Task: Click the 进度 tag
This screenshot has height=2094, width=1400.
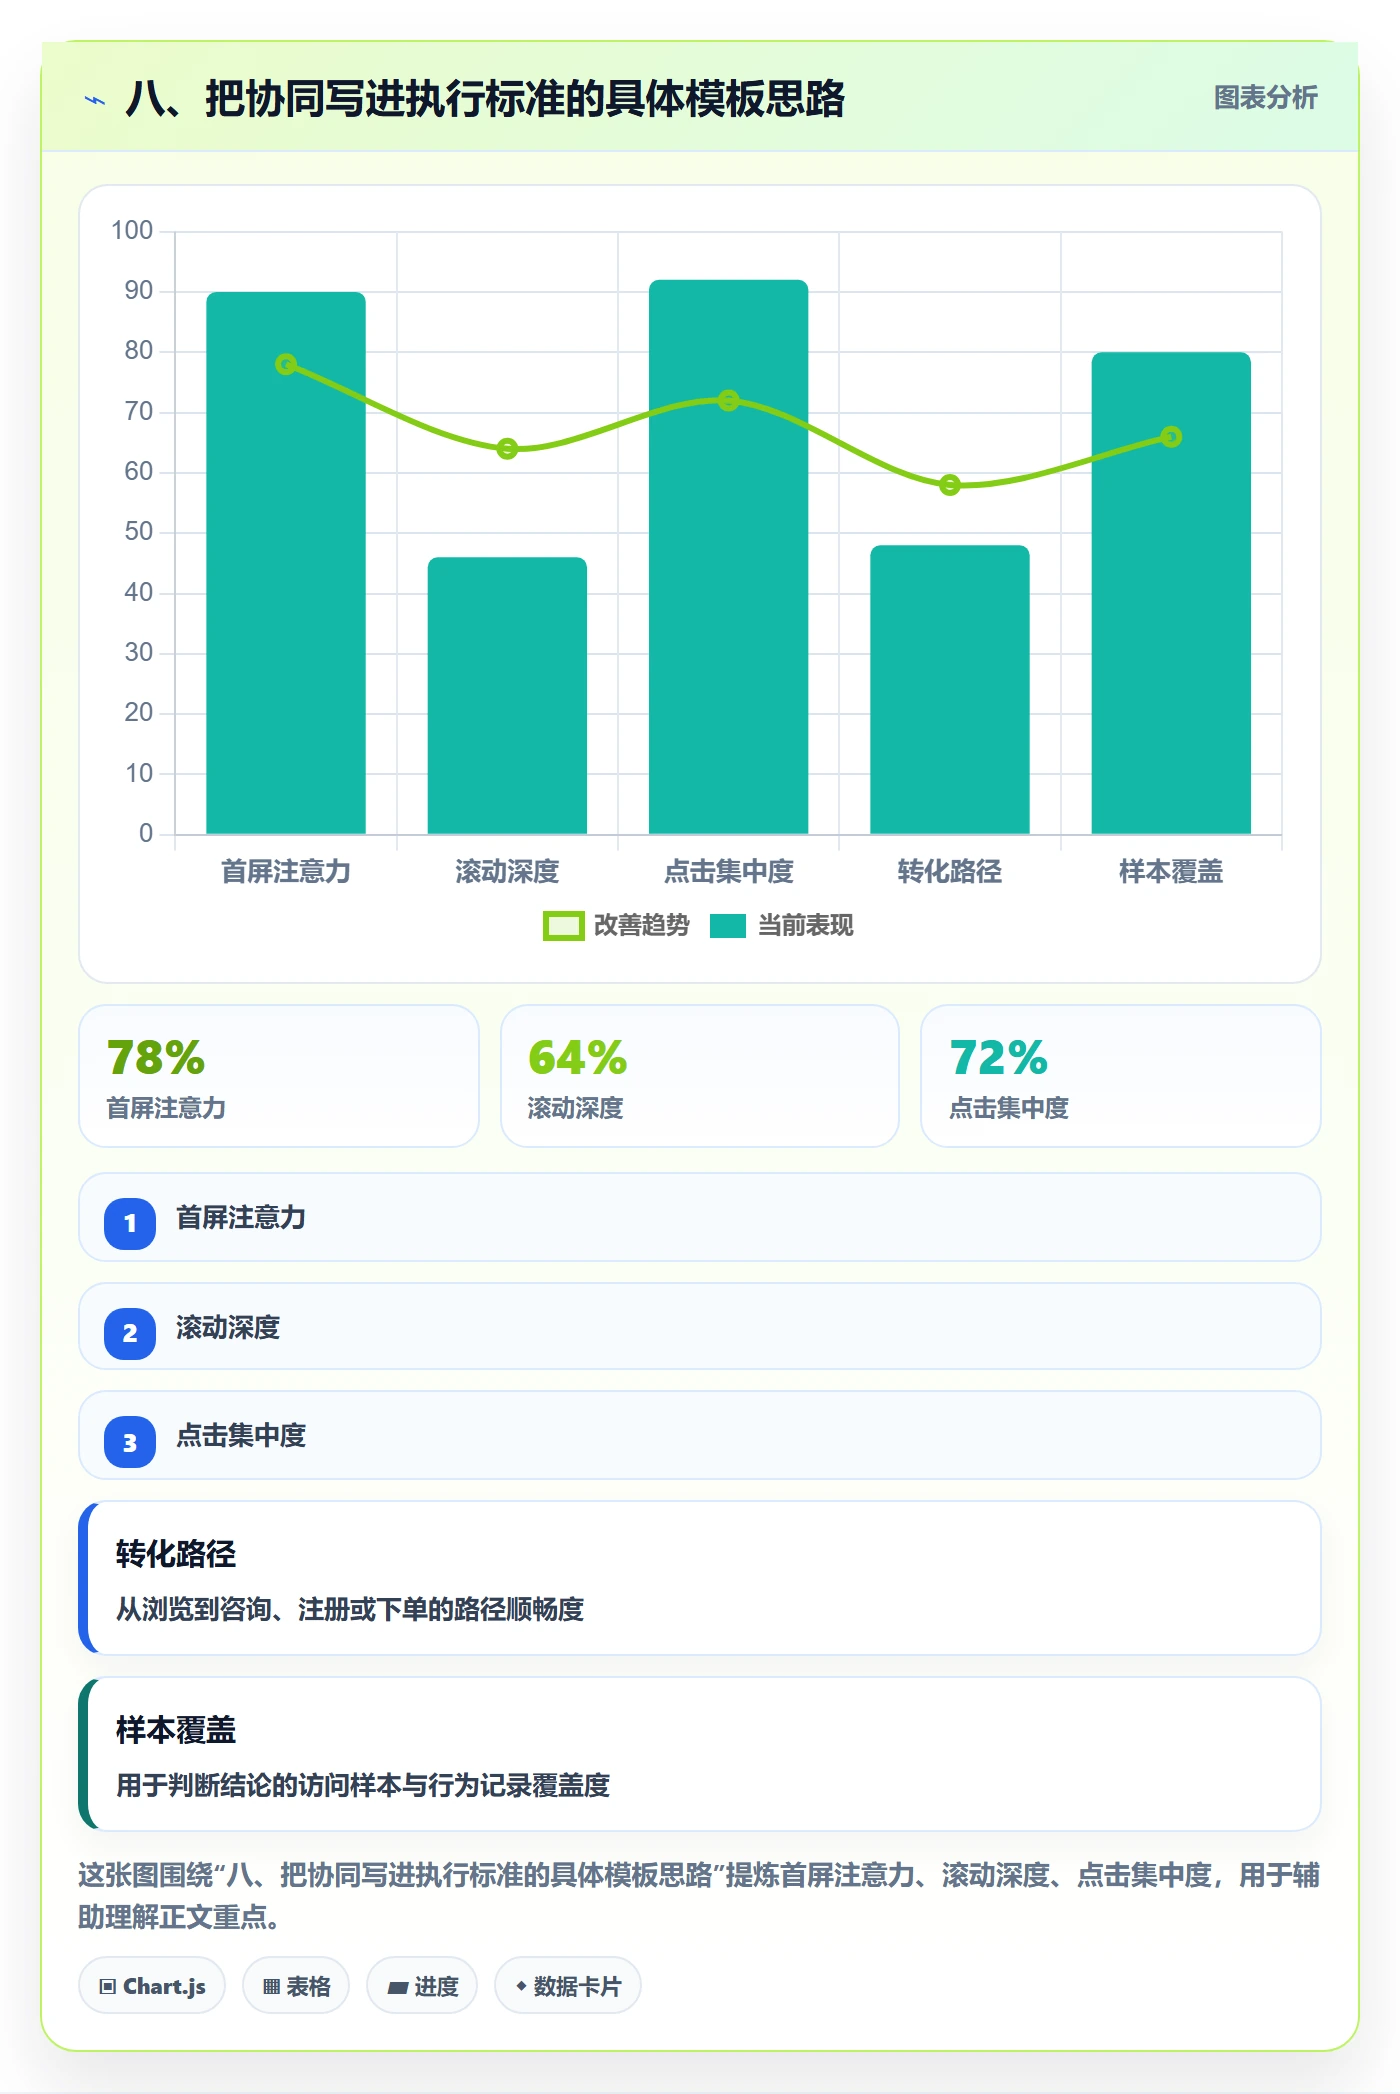Action: tap(422, 1986)
